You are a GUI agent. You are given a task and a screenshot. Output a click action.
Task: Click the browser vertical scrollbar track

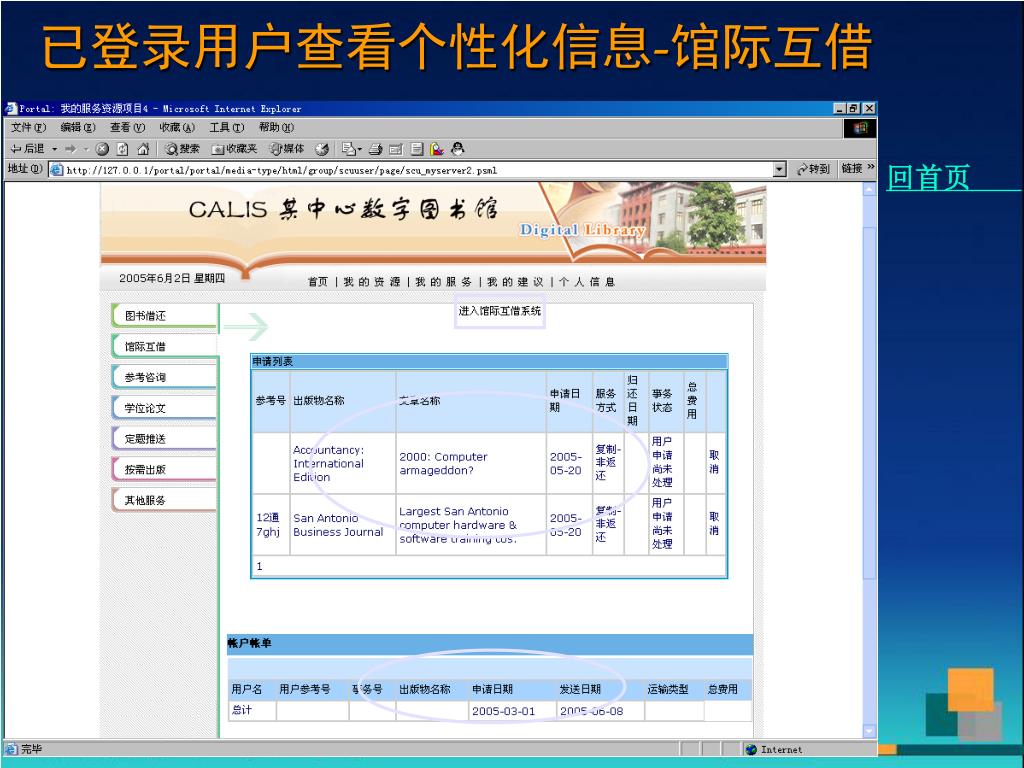pyautogui.click(x=869, y=450)
